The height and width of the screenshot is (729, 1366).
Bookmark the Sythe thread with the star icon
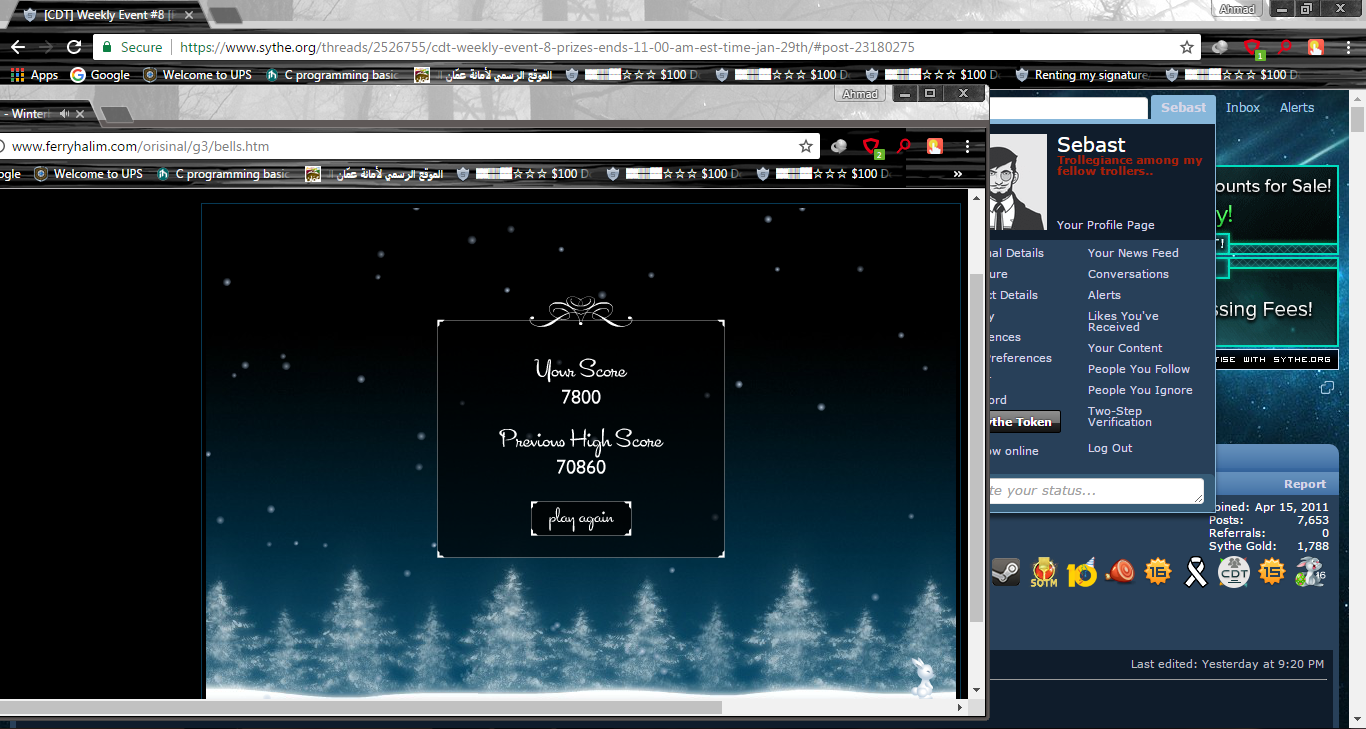(x=1187, y=47)
